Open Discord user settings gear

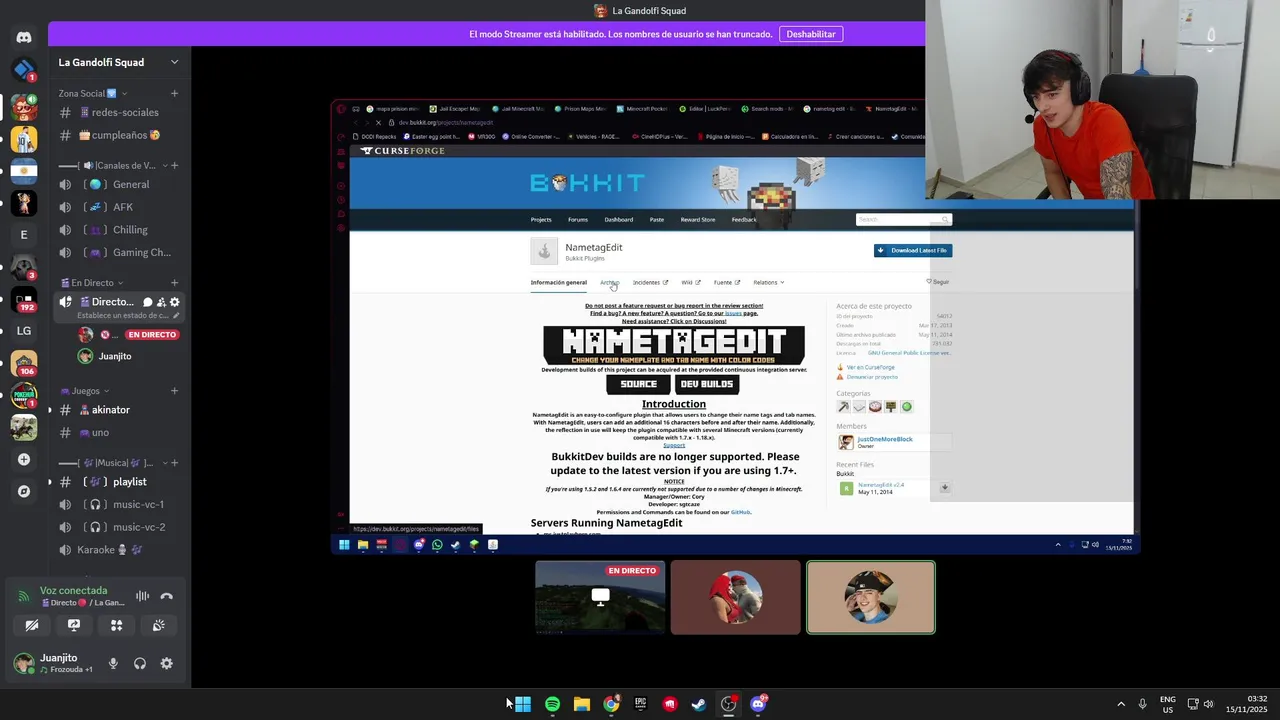(167, 663)
